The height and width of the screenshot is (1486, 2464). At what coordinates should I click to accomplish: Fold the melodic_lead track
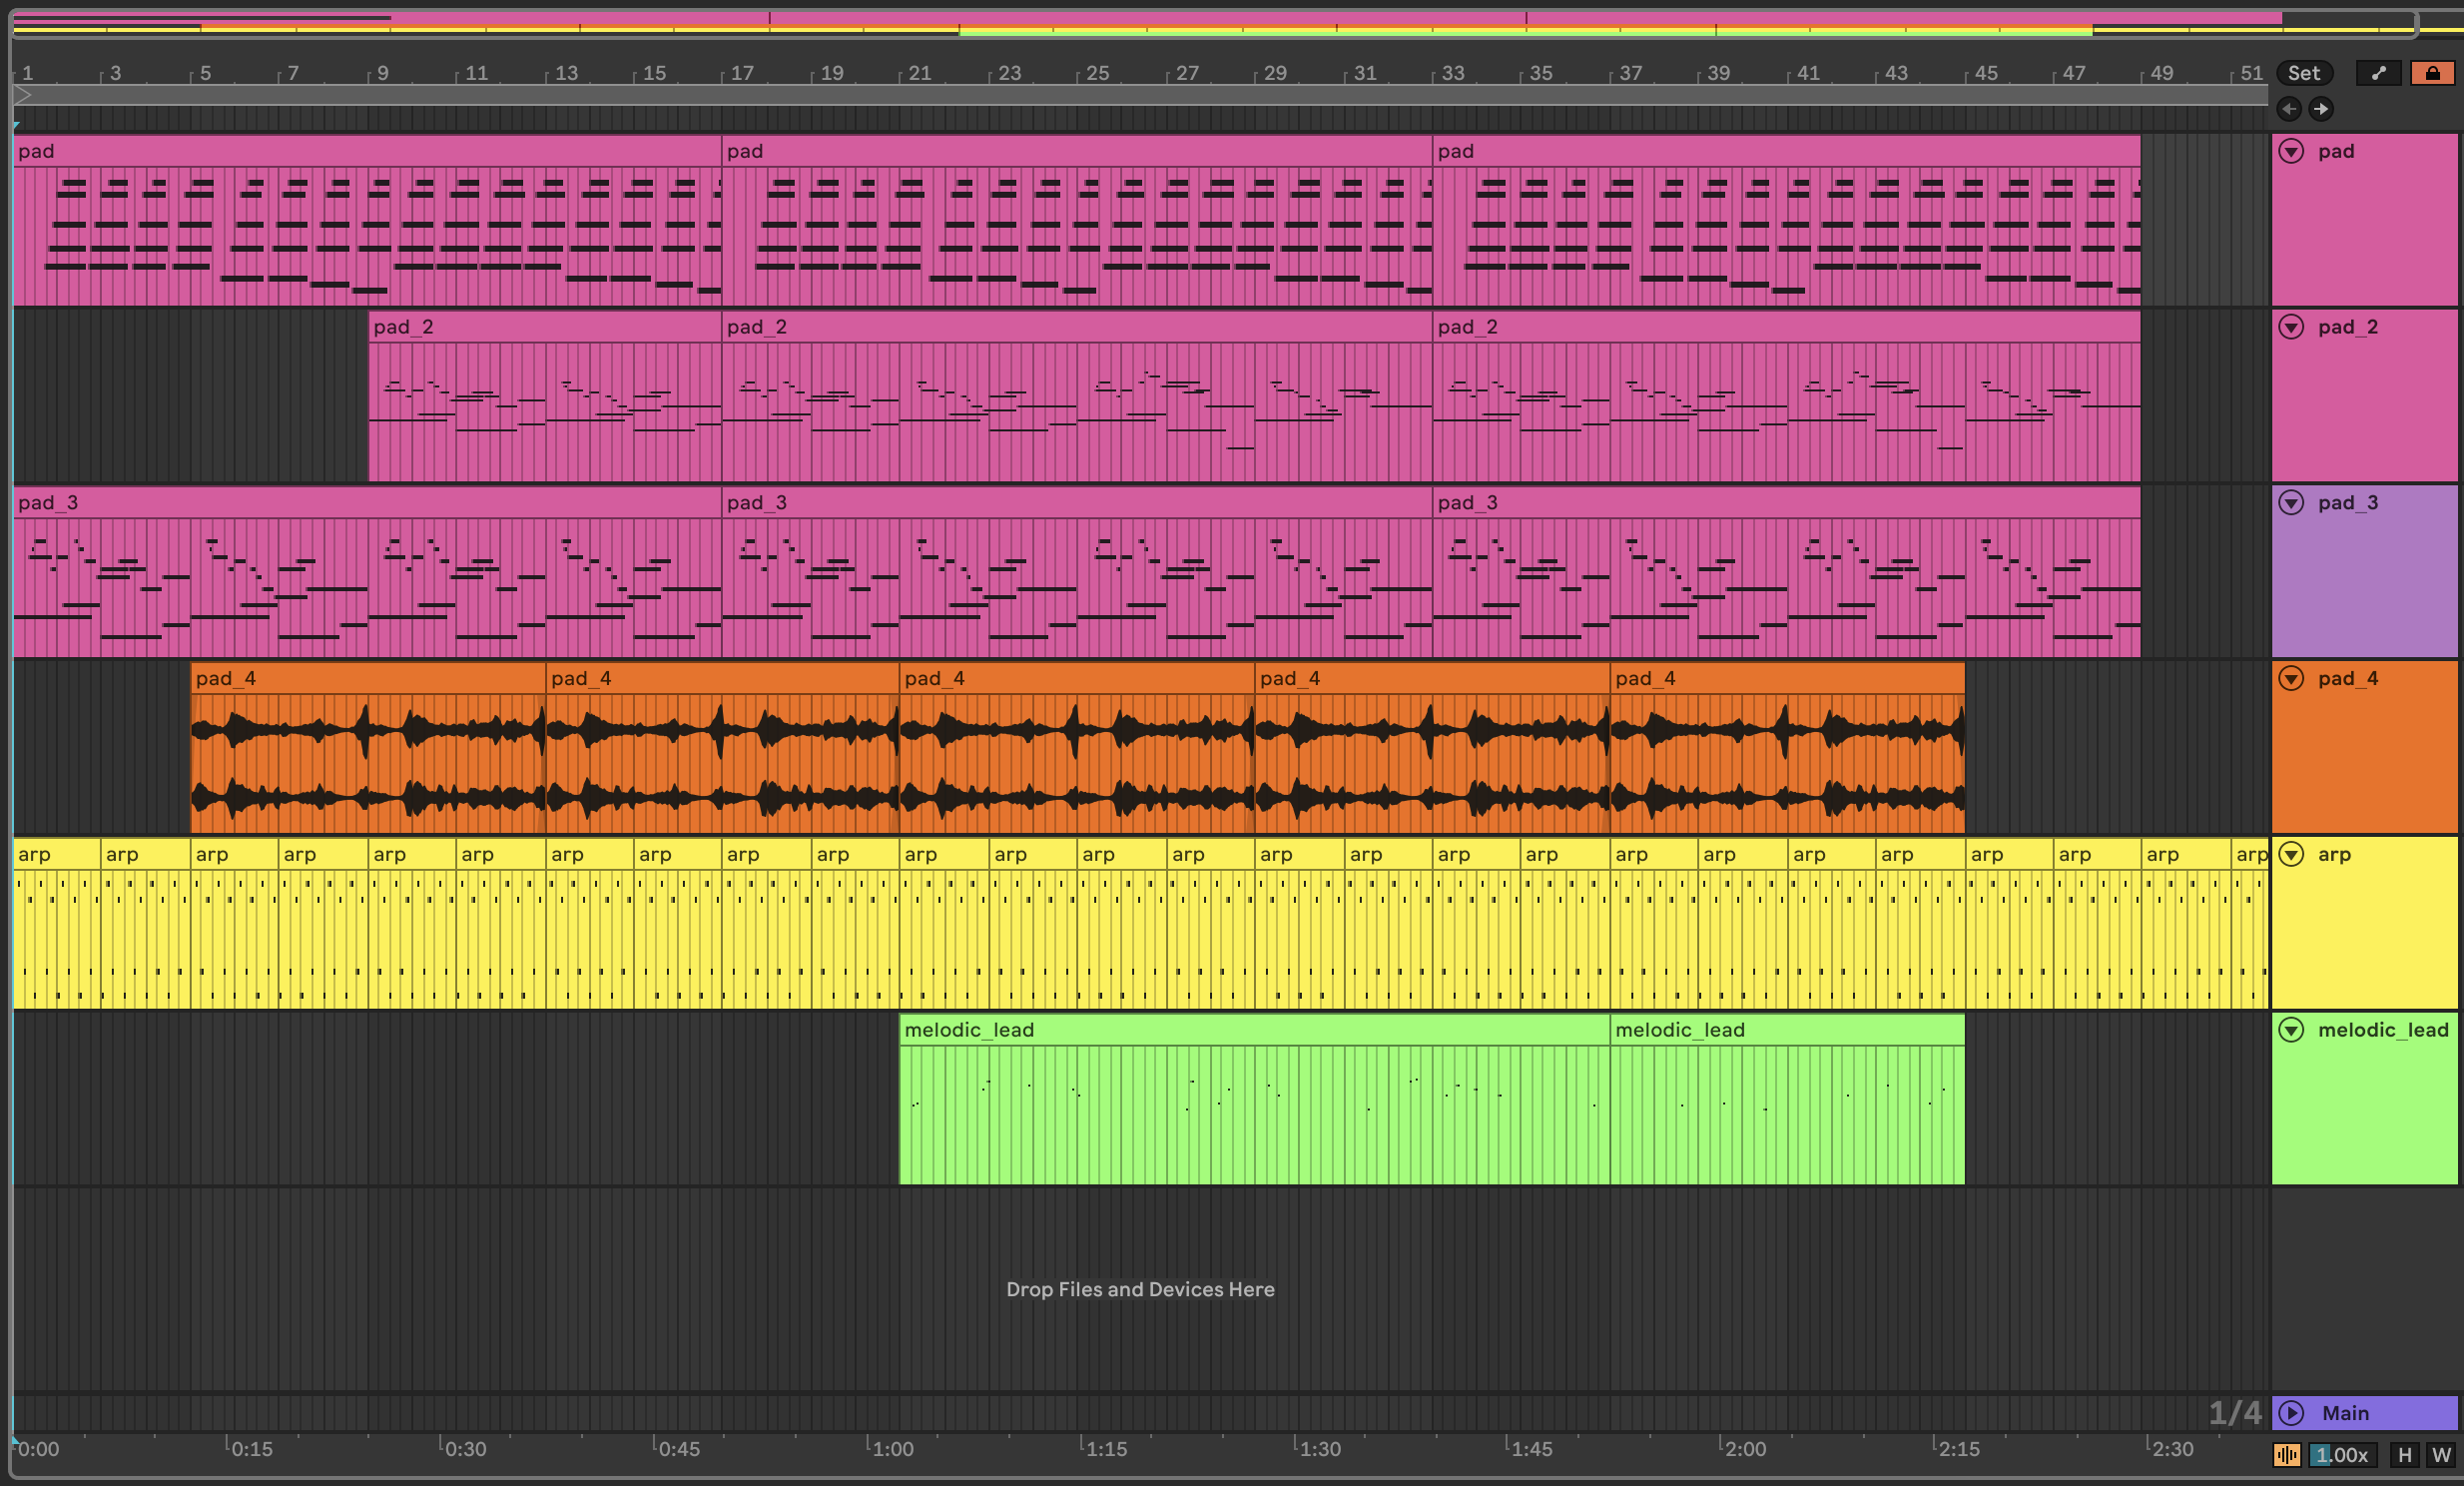click(2291, 1030)
